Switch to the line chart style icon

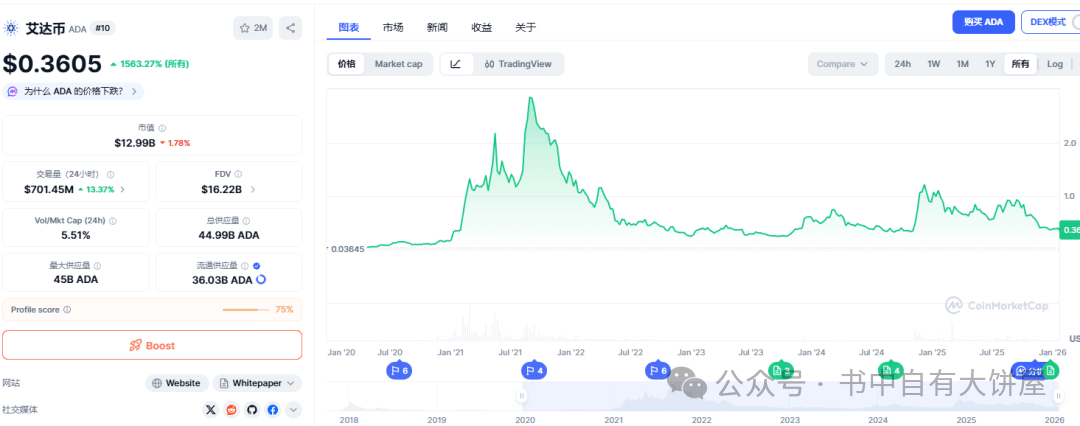[456, 64]
